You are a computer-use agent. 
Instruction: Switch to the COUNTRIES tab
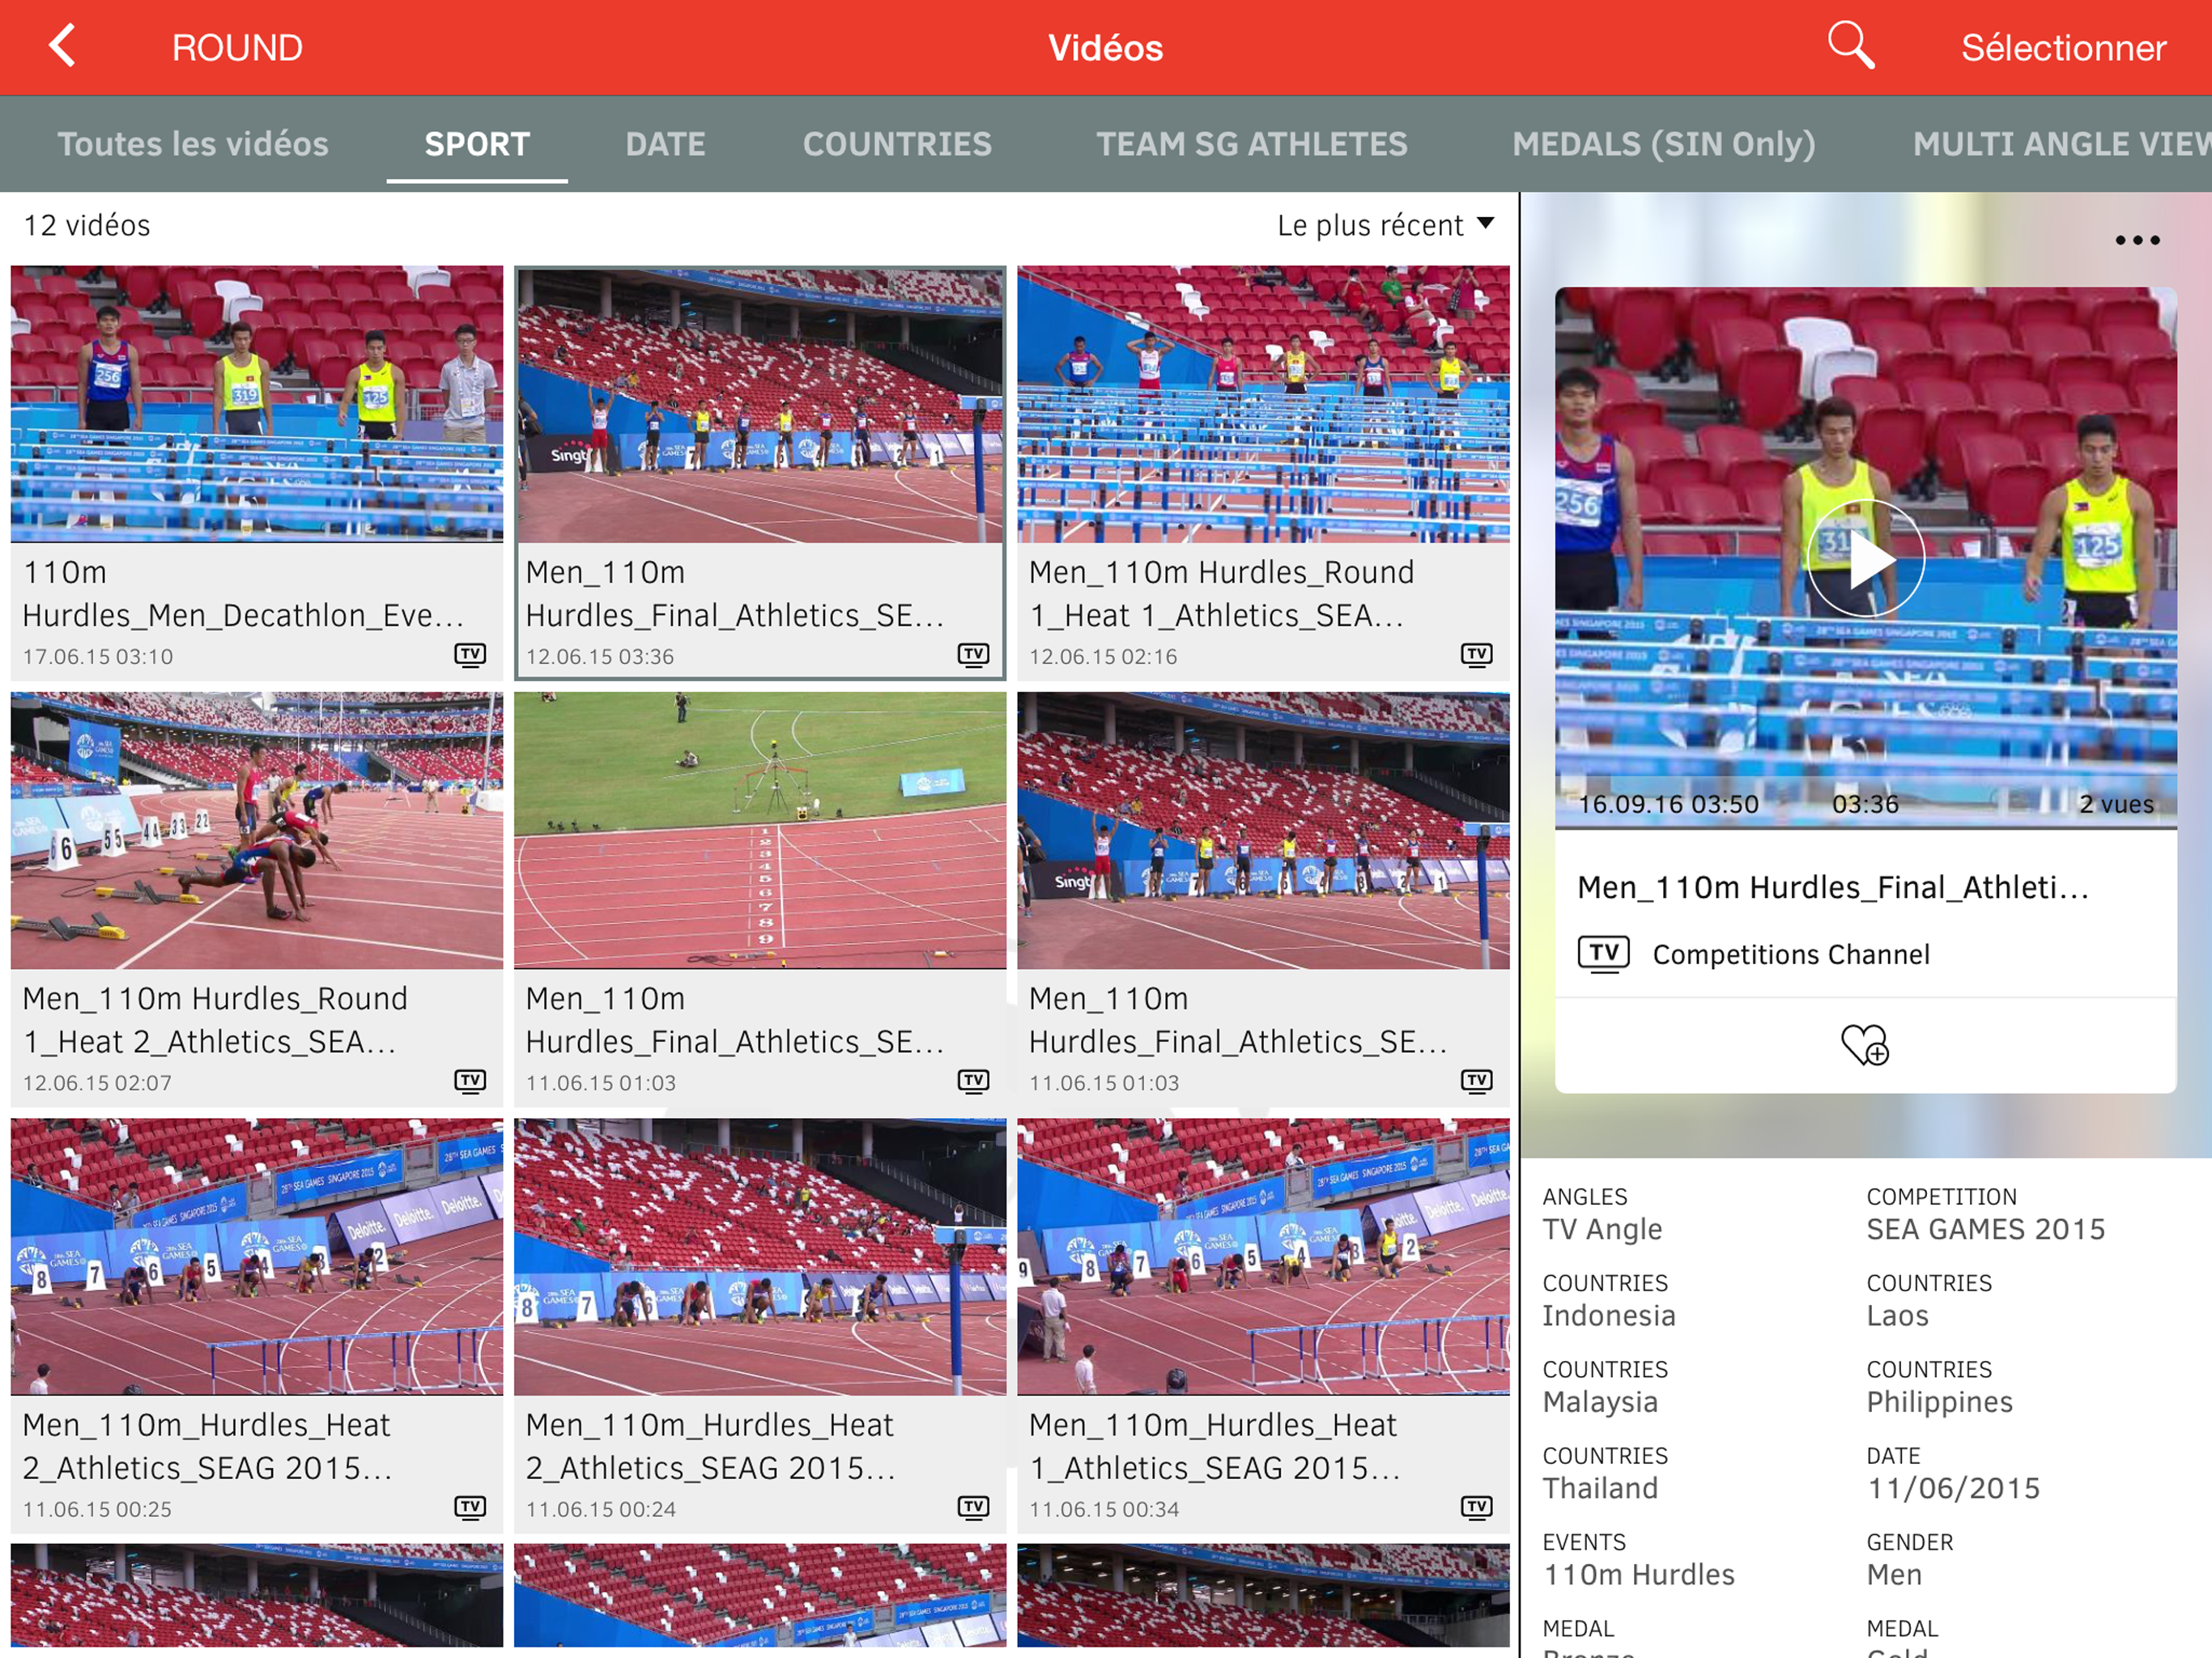coord(896,144)
